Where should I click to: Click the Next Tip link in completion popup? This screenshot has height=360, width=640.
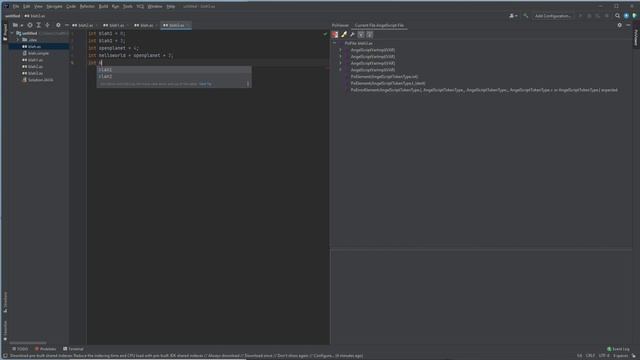pos(205,84)
